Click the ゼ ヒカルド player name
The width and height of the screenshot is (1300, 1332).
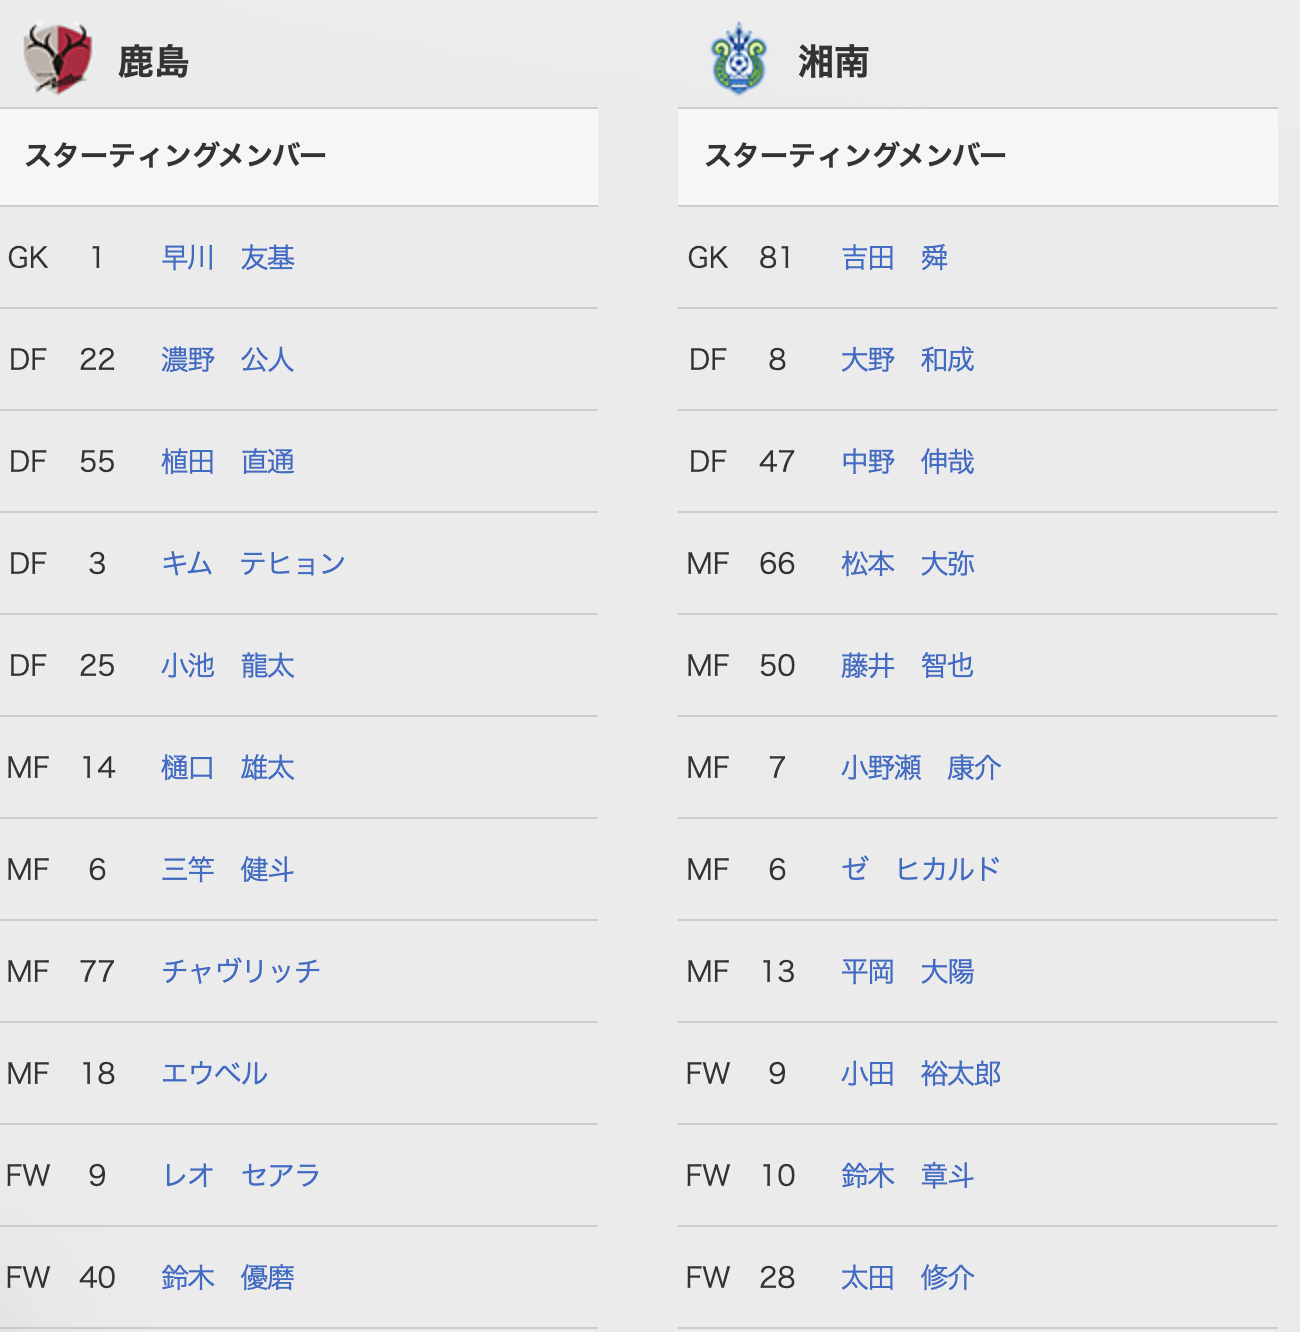coord(921,870)
